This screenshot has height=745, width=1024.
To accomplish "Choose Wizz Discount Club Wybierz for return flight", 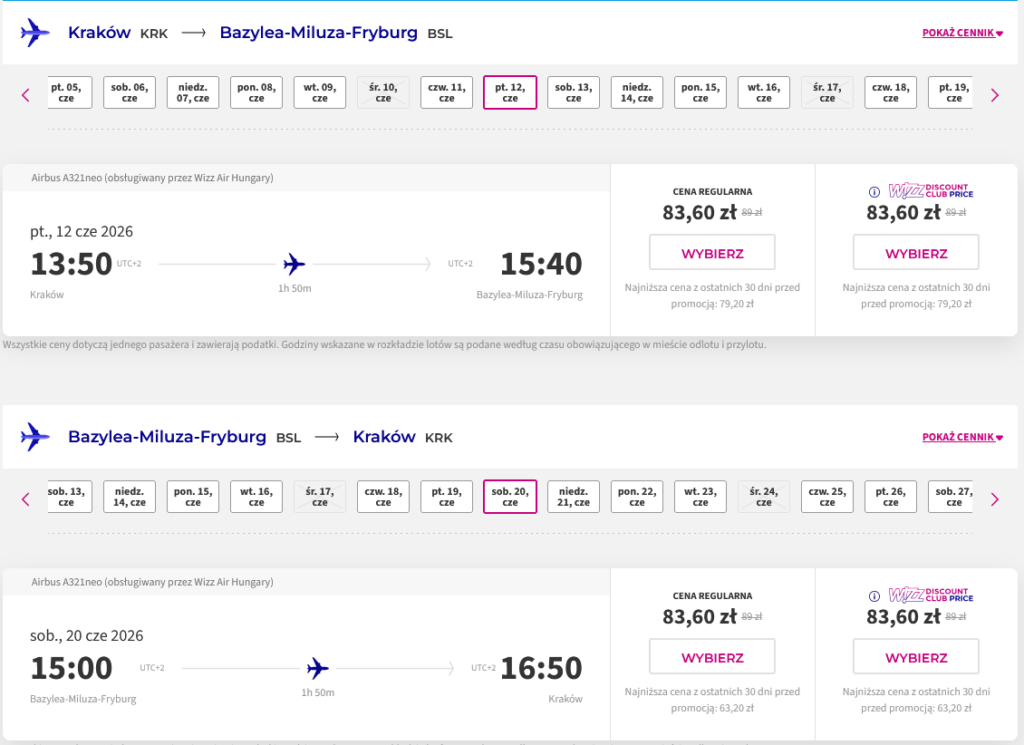I will click(915, 657).
